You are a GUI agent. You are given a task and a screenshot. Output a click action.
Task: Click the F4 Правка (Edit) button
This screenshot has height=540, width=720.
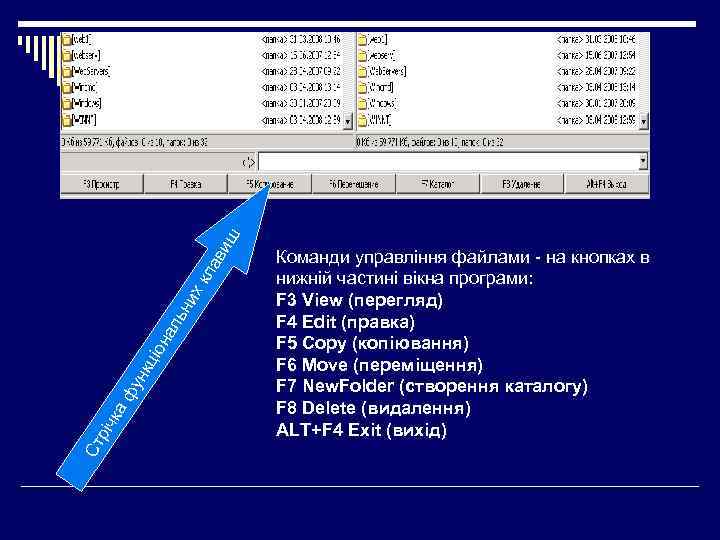pyautogui.click(x=186, y=184)
